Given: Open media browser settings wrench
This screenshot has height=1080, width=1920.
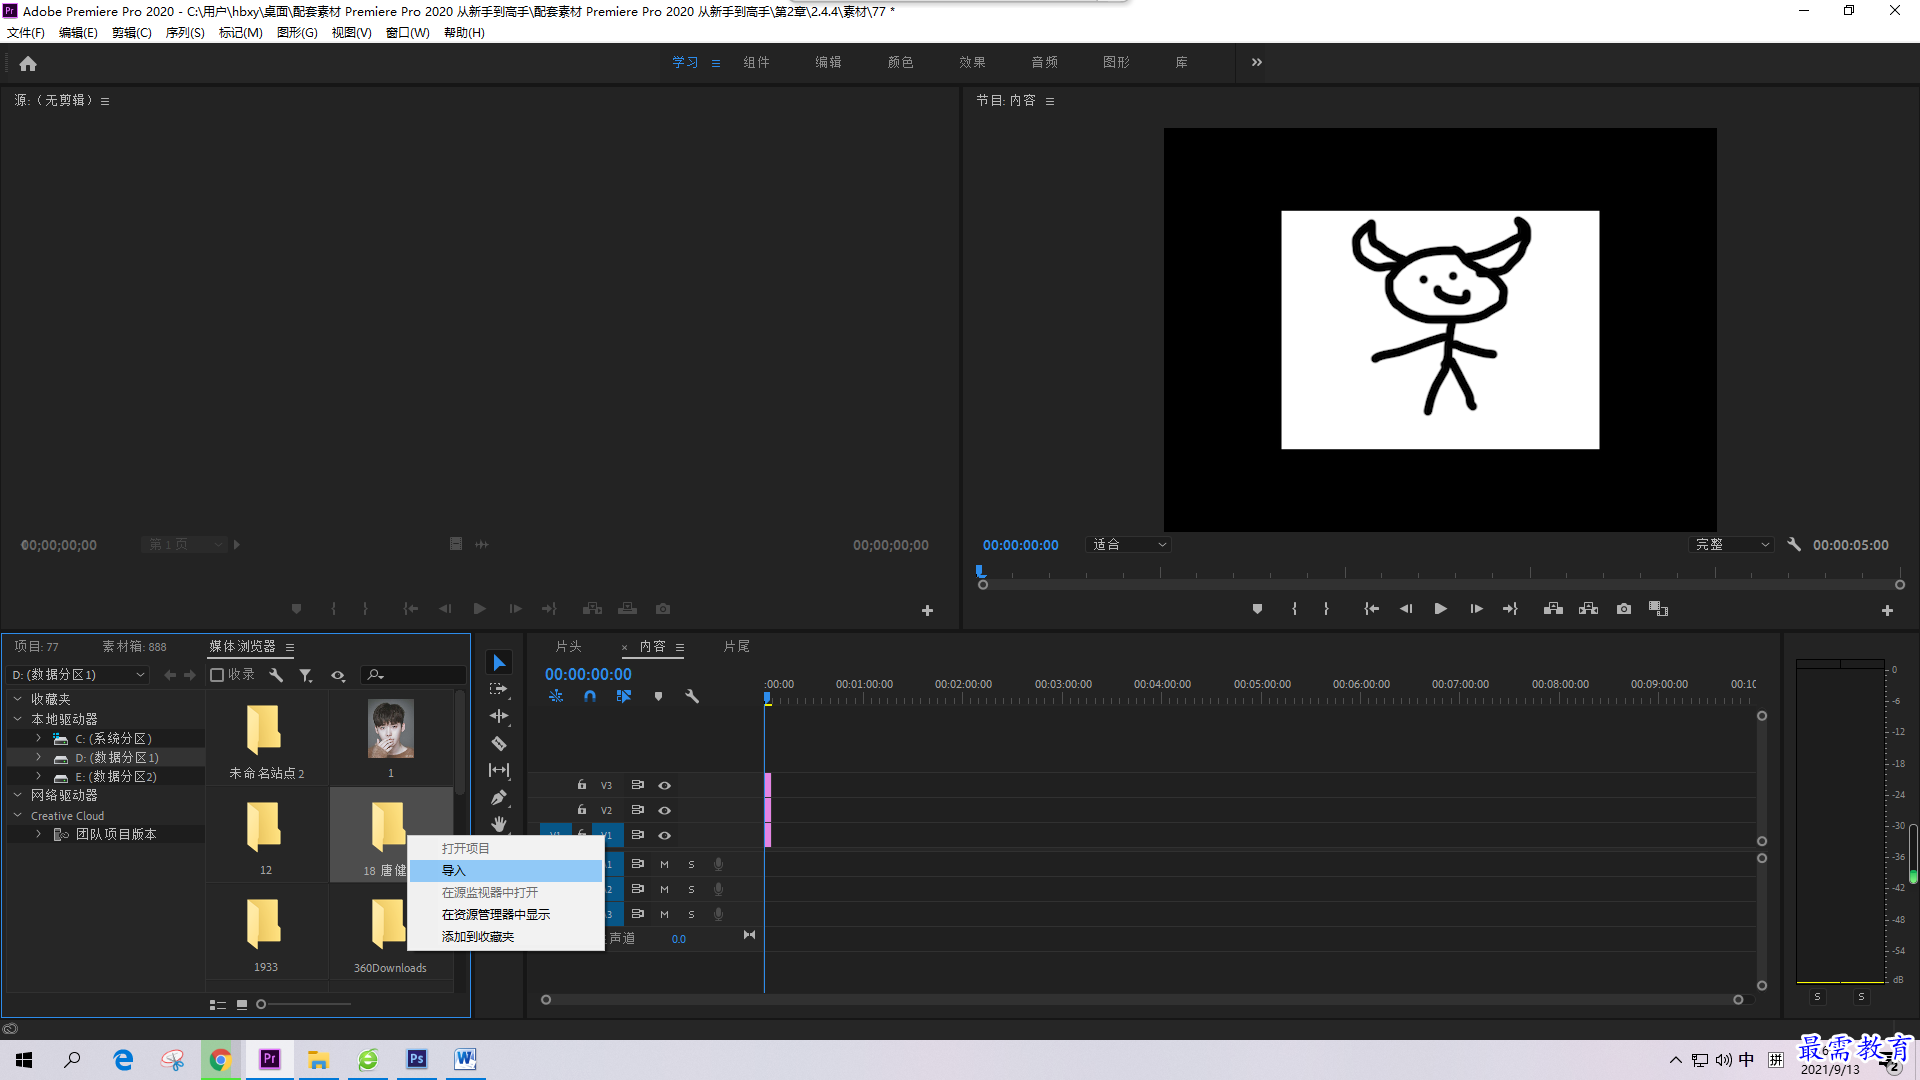Looking at the screenshot, I should pos(276,675).
